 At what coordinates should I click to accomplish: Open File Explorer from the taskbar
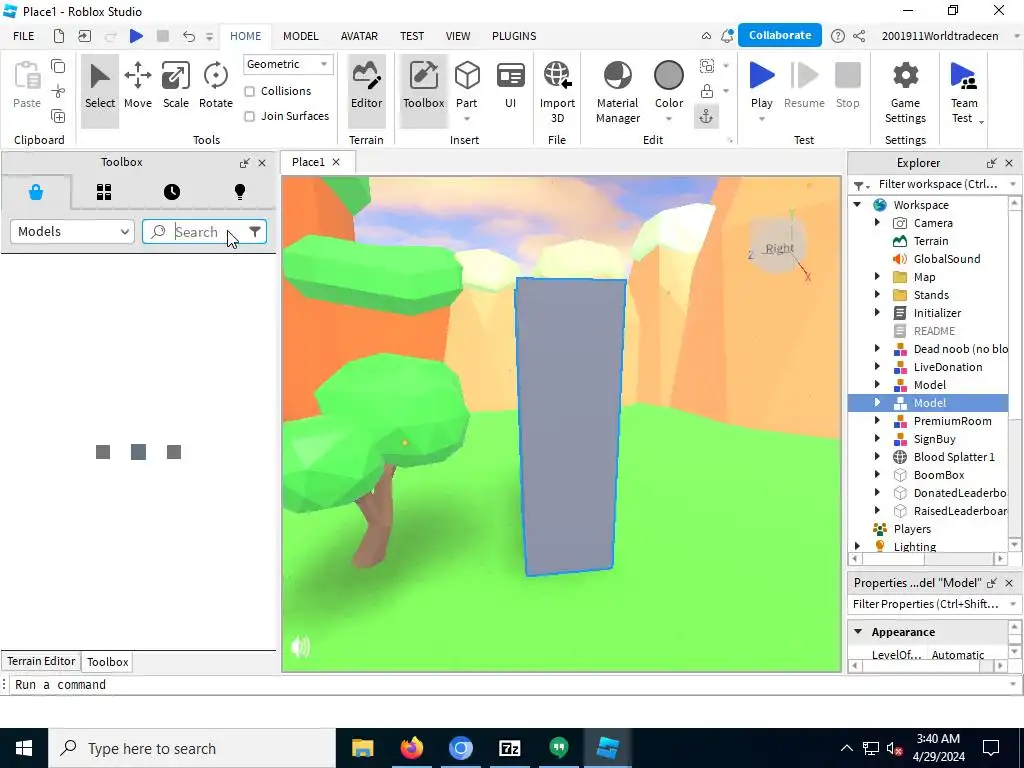pos(362,748)
